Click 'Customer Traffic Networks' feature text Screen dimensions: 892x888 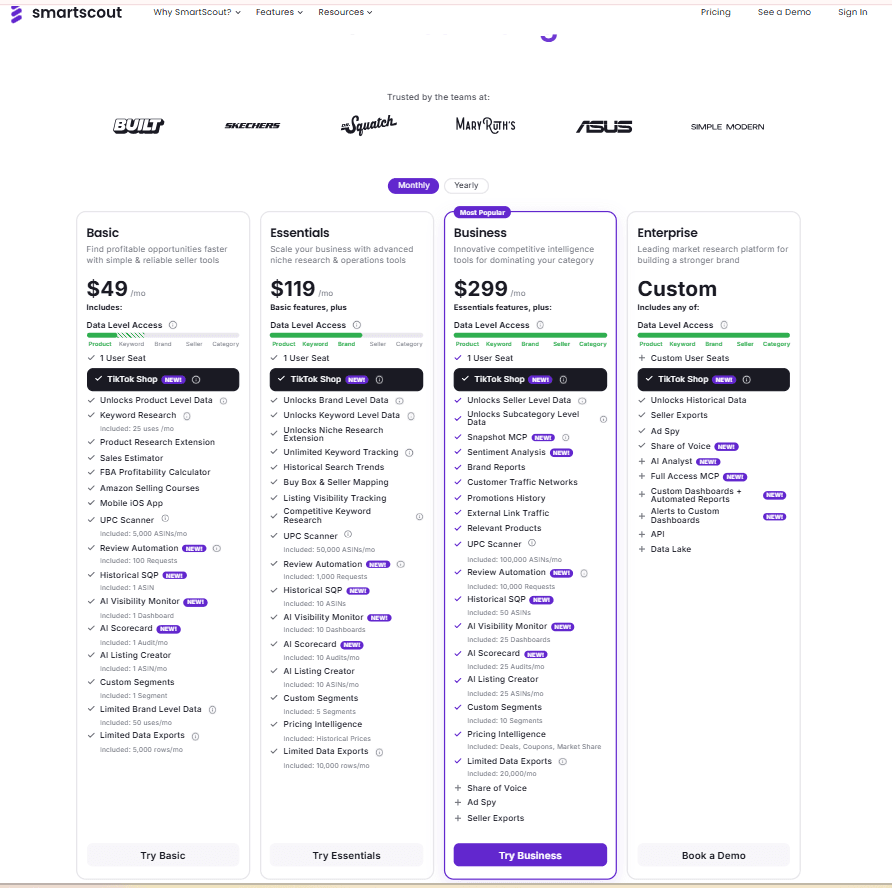522,482
